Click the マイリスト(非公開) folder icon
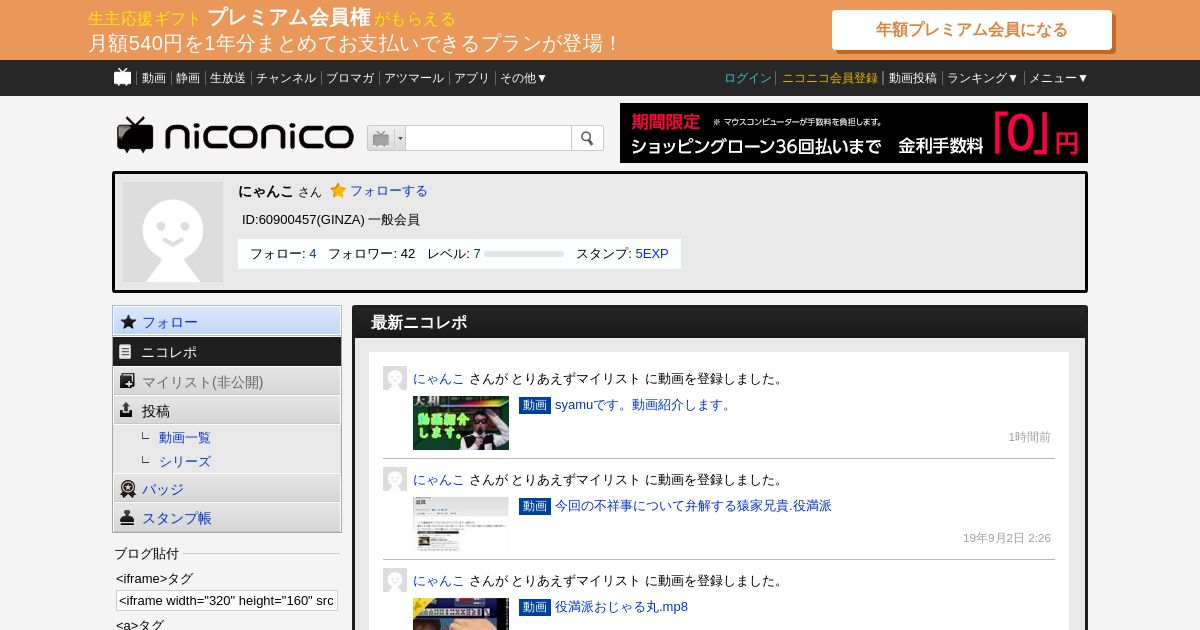 127,381
